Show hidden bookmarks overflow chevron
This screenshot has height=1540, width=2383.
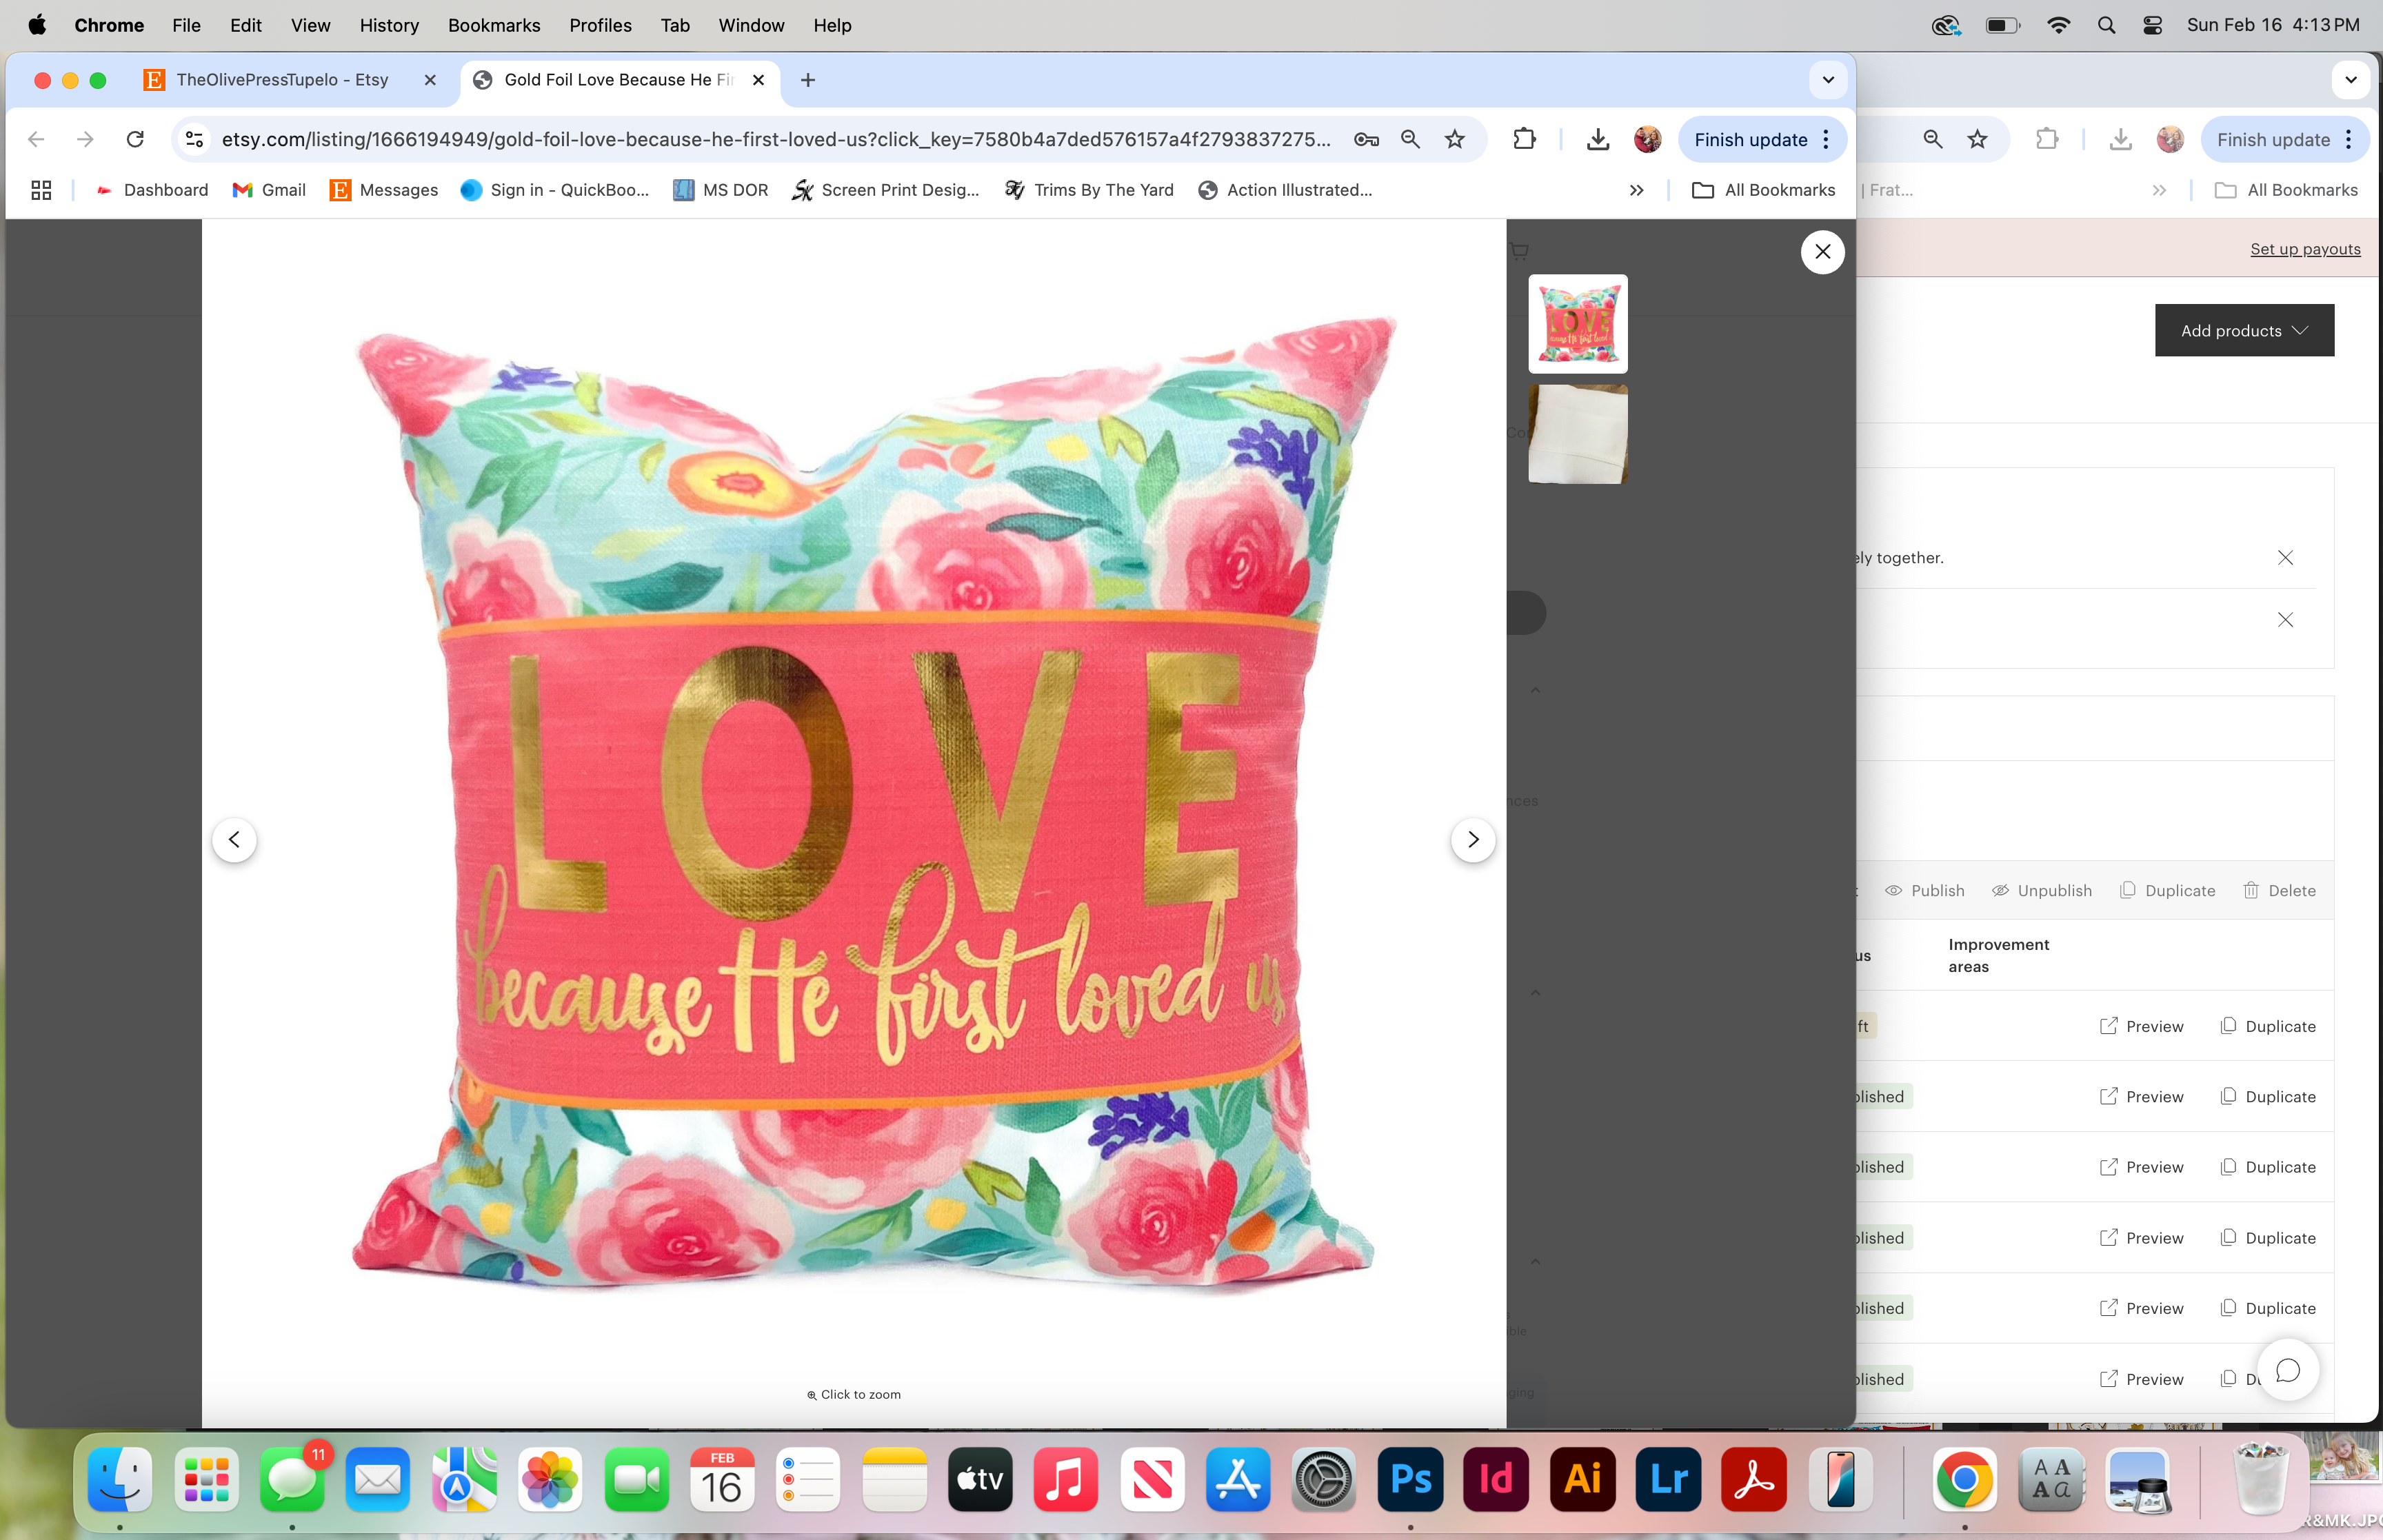tap(1636, 190)
